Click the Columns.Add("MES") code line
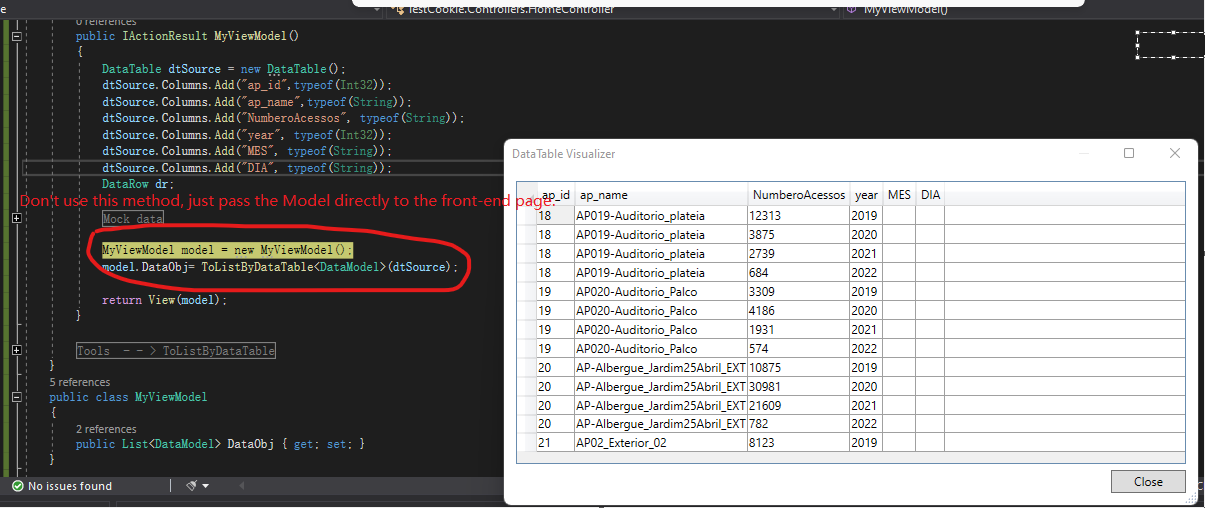This screenshot has width=1205, height=508. [x=247, y=151]
